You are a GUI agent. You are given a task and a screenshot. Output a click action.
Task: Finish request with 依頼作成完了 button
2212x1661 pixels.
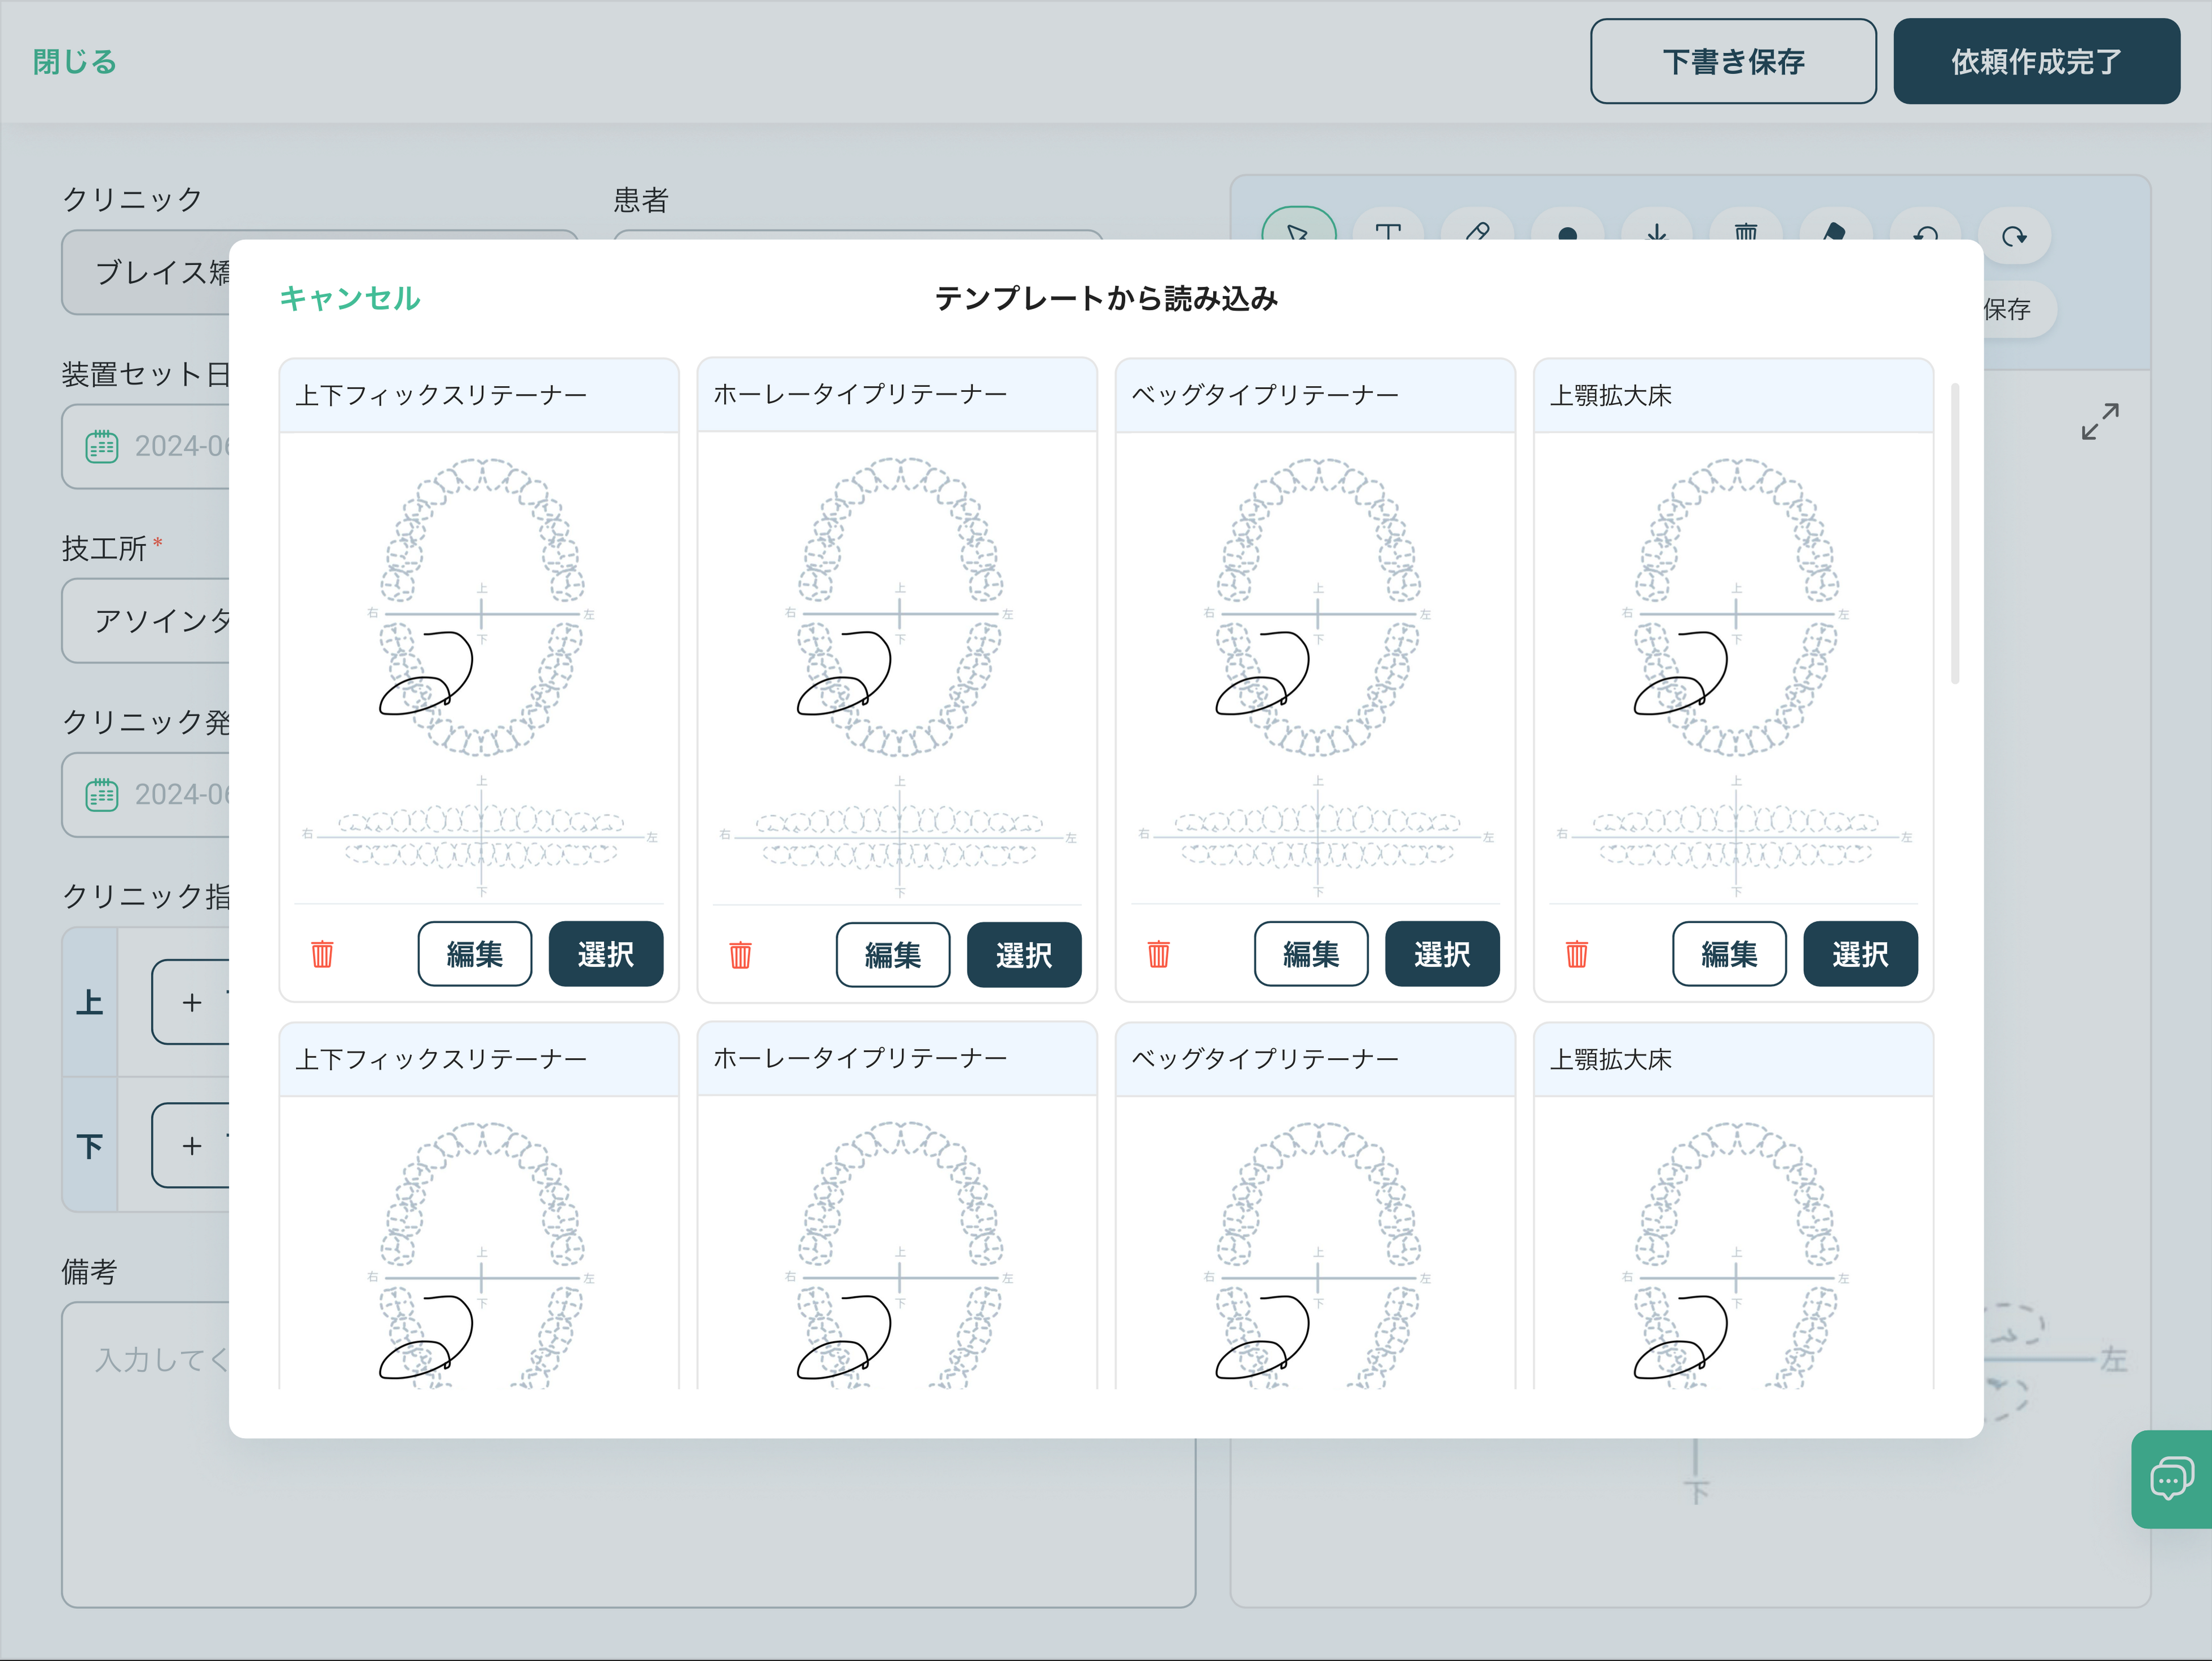[2036, 61]
